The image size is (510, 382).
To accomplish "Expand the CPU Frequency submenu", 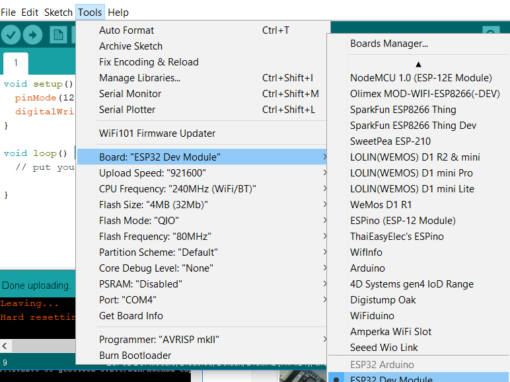I will tap(202, 189).
